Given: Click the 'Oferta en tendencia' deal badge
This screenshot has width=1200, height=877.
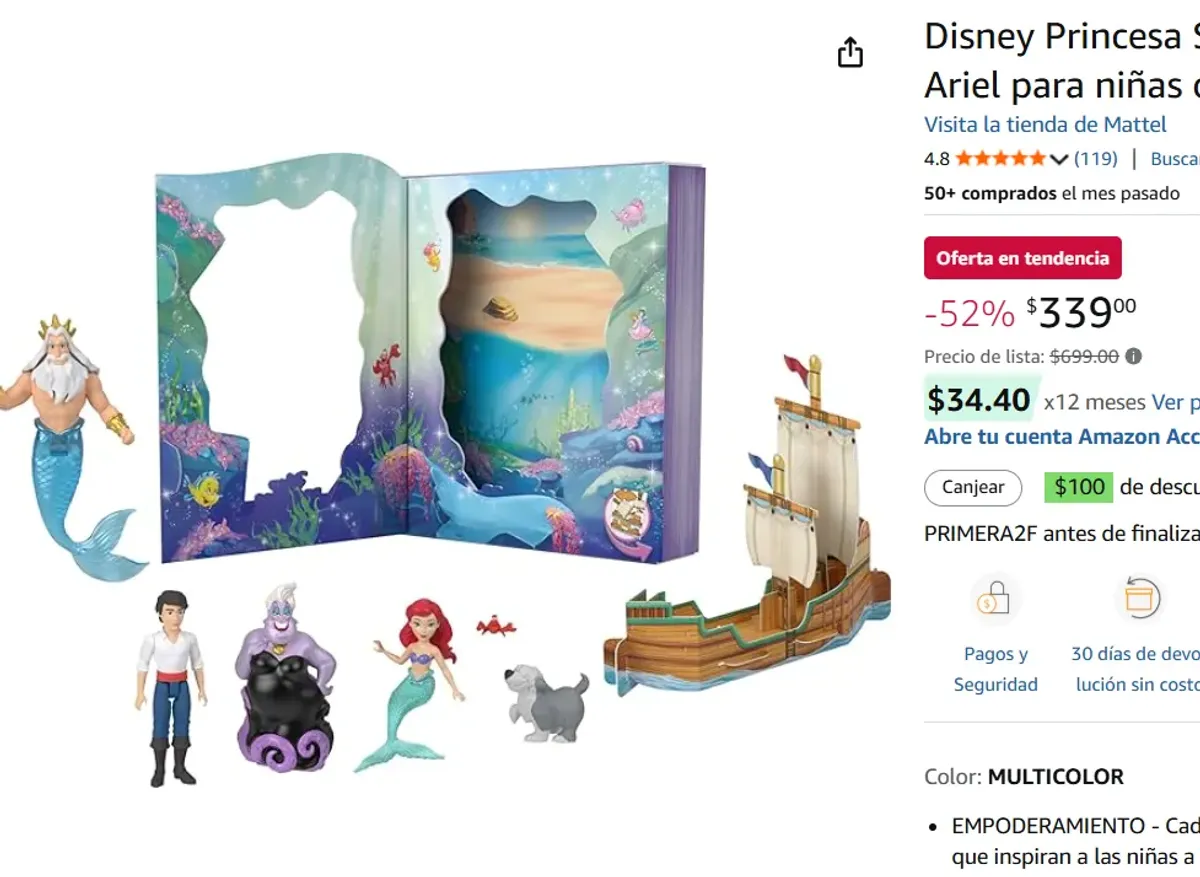Looking at the screenshot, I should click(1022, 257).
